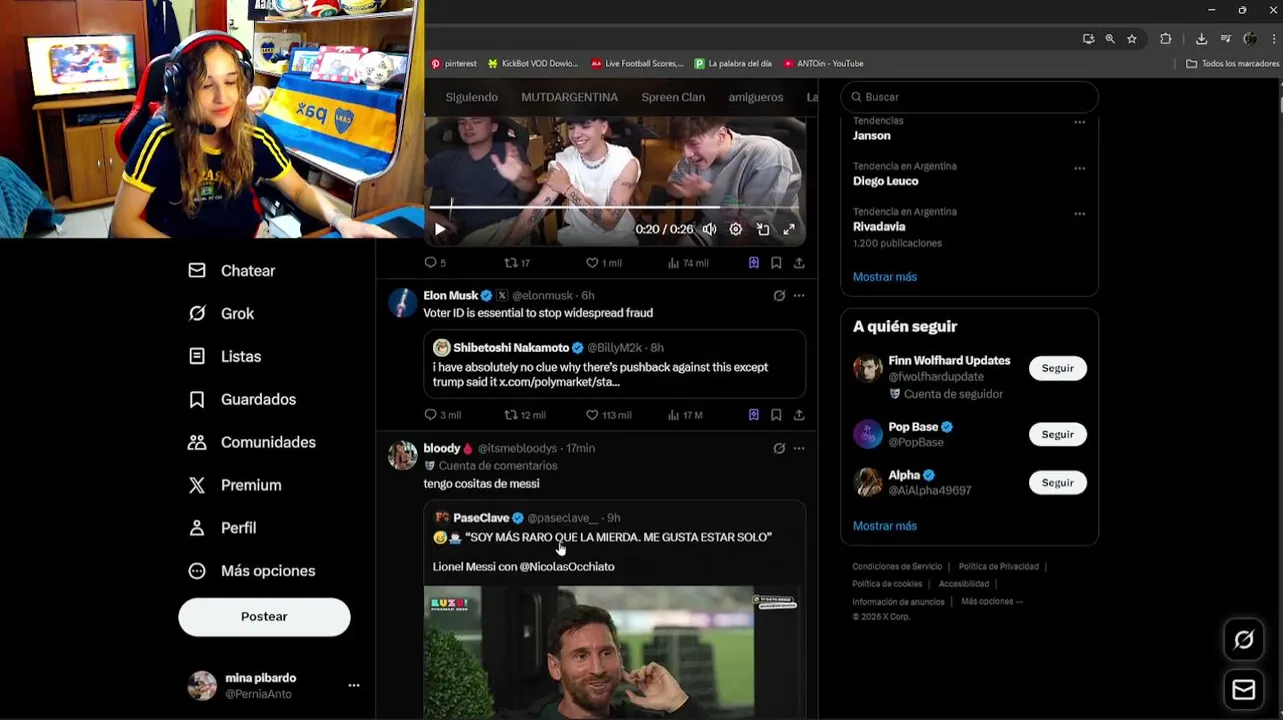1283x720 pixels.
Task: Play the video in the top post
Action: [440, 229]
